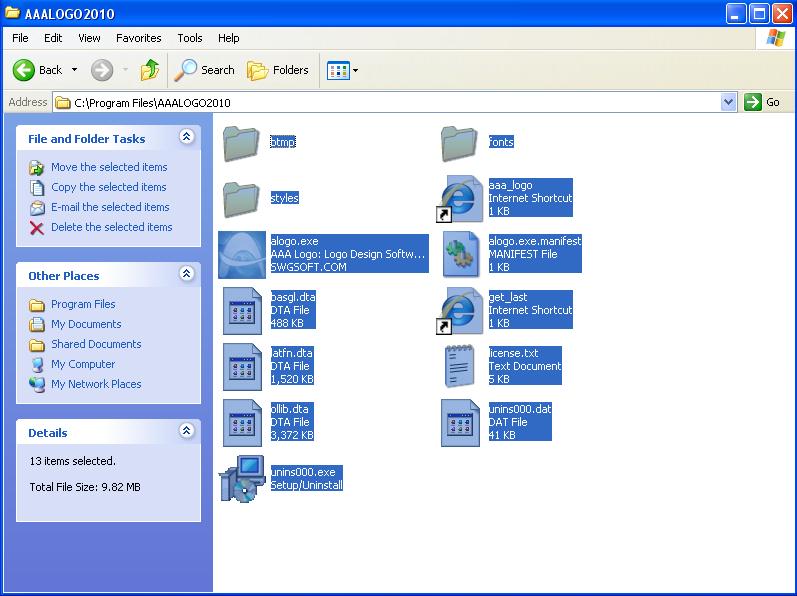Toggle the Folders pane
Image resolution: width=797 pixels, height=596 pixels.
(278, 70)
